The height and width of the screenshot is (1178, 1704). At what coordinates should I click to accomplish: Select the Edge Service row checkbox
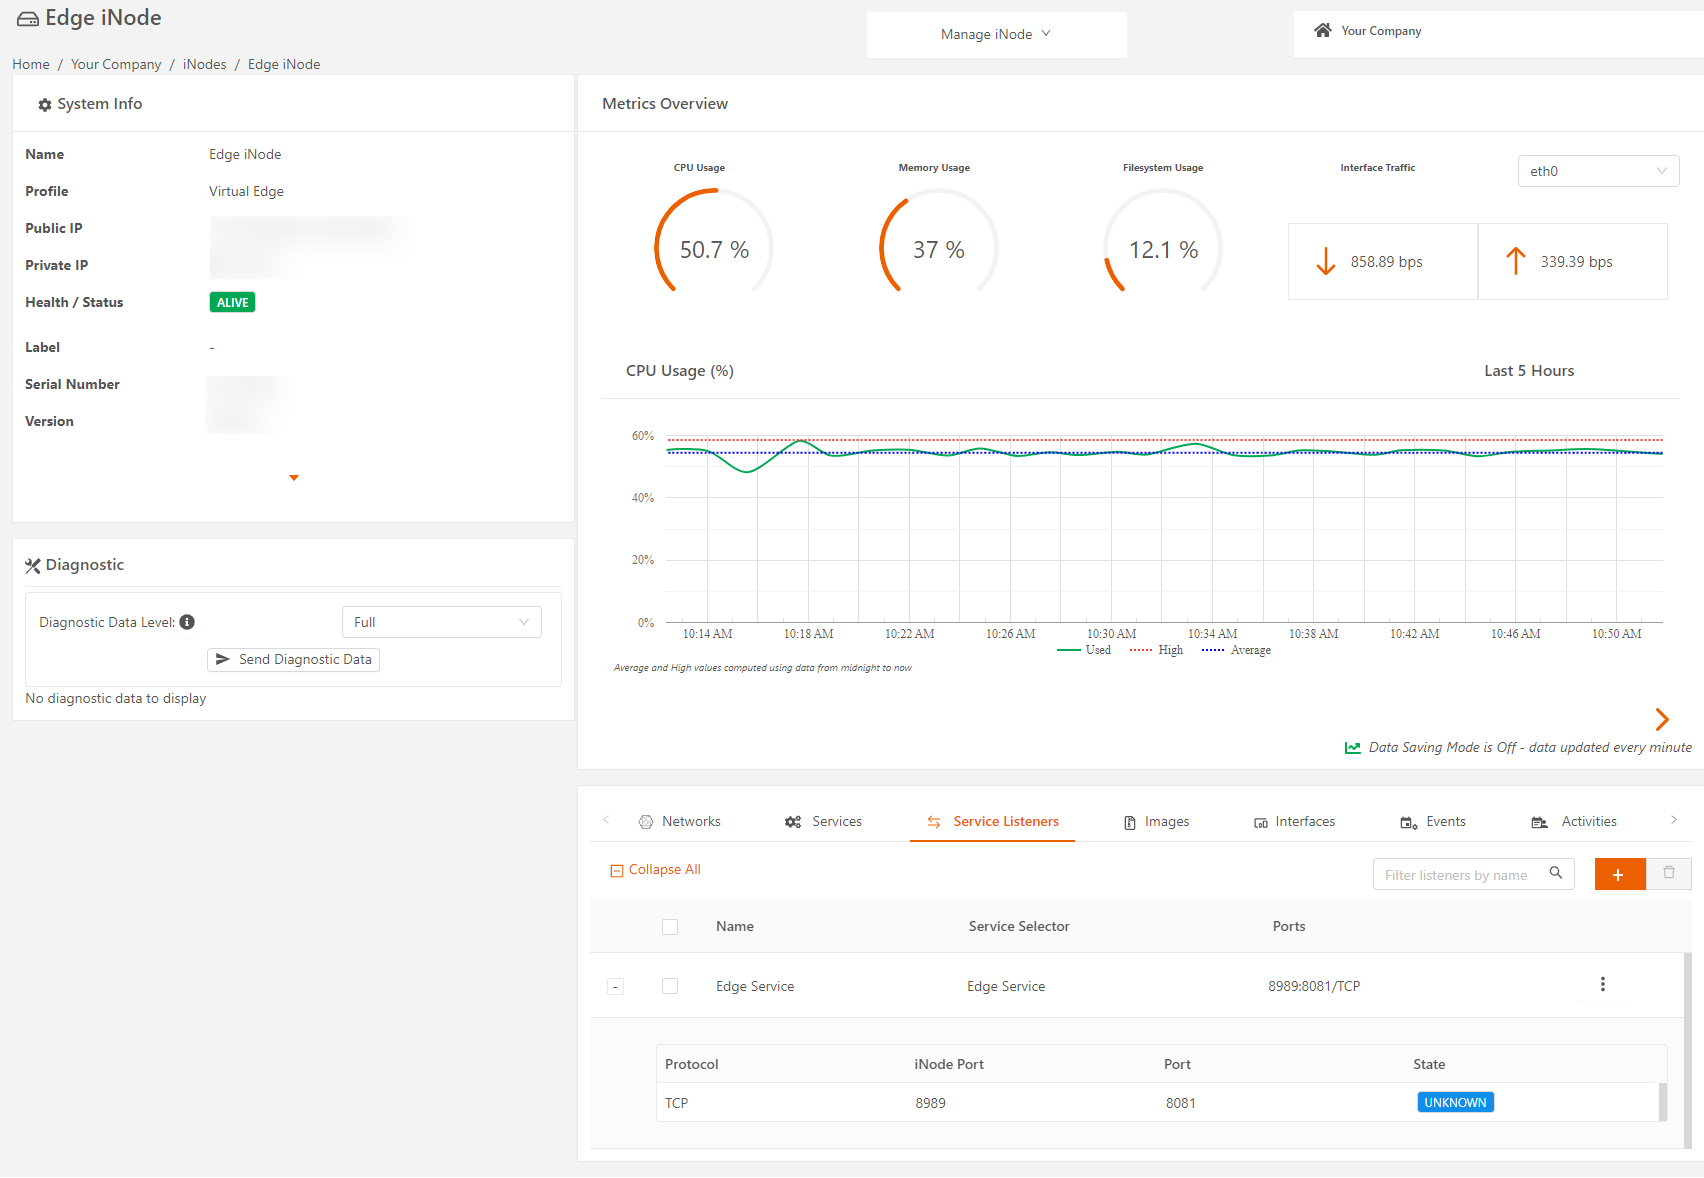[x=670, y=986]
